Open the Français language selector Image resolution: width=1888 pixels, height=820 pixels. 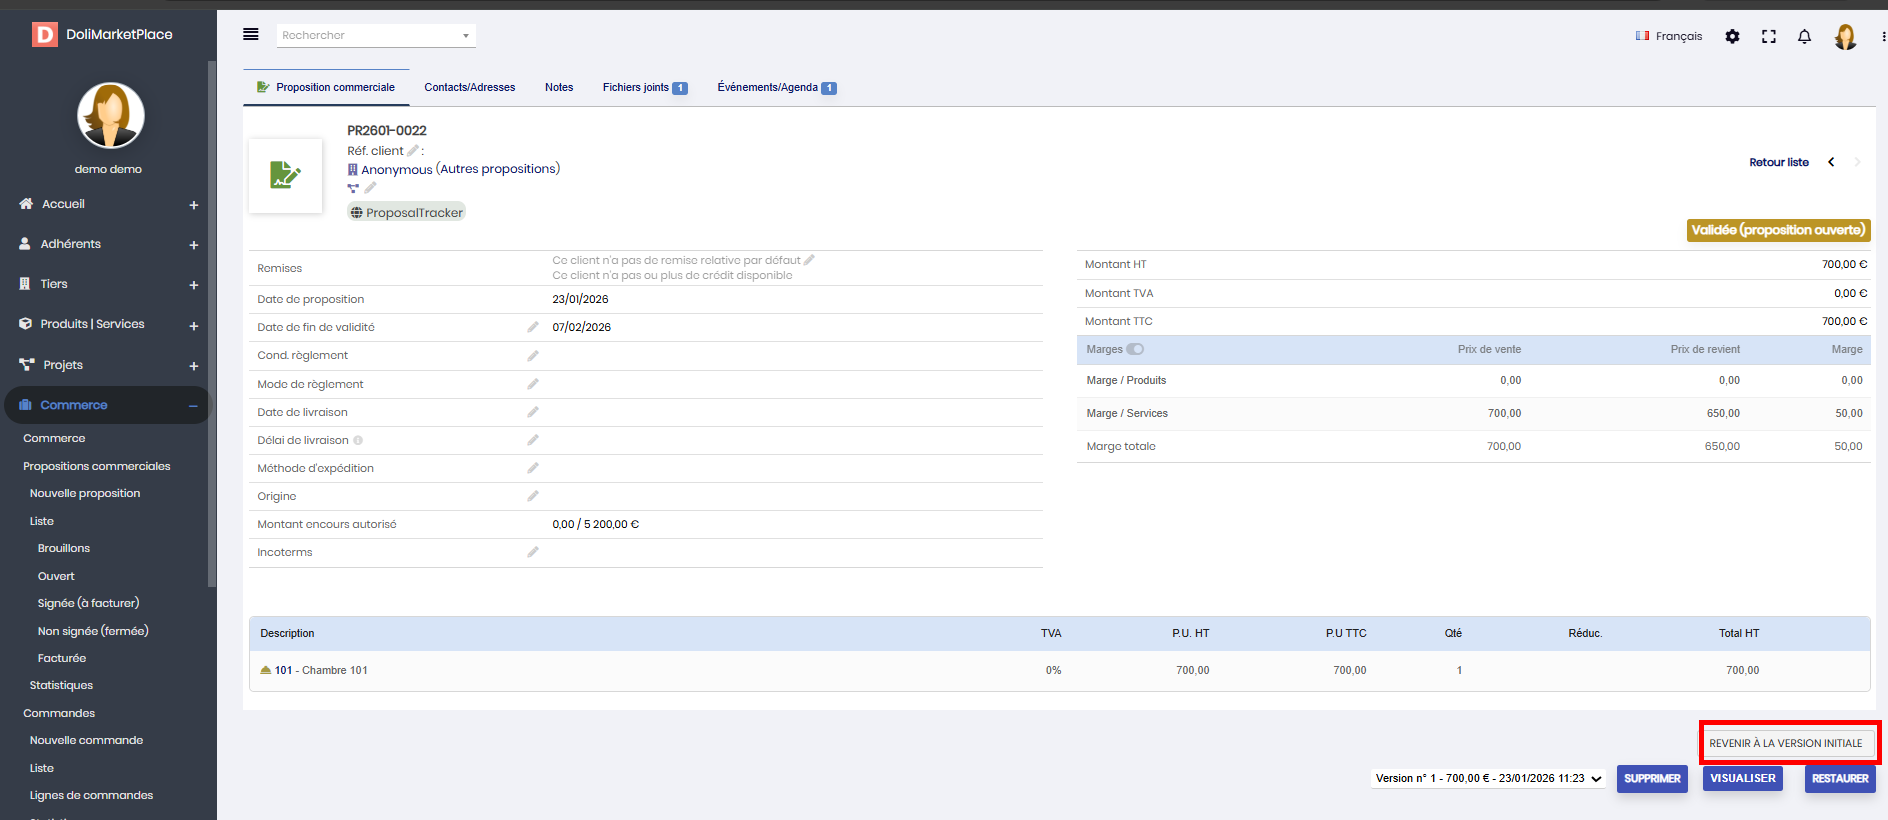pyautogui.click(x=1669, y=36)
